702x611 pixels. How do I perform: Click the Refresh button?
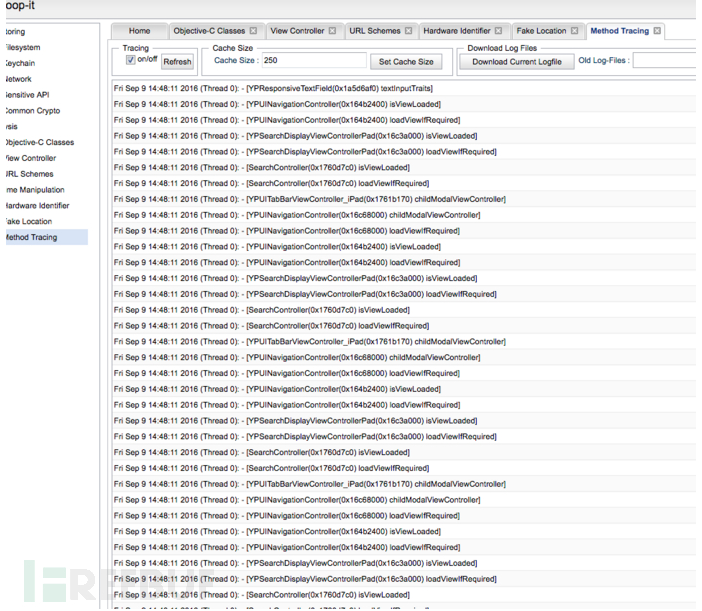coord(177,62)
